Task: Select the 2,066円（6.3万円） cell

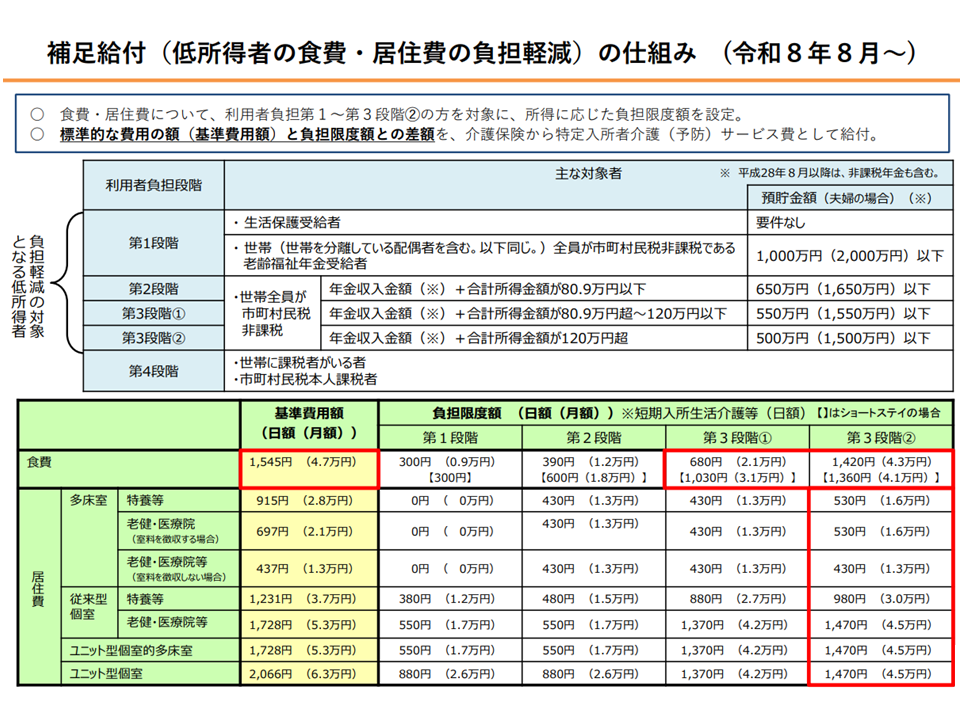Action: pos(309,673)
